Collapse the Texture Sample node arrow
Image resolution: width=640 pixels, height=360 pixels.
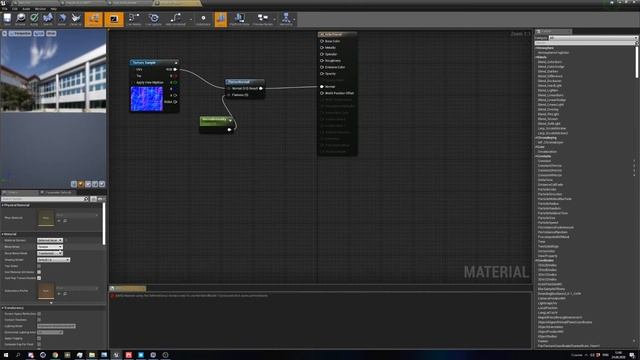coord(176,62)
